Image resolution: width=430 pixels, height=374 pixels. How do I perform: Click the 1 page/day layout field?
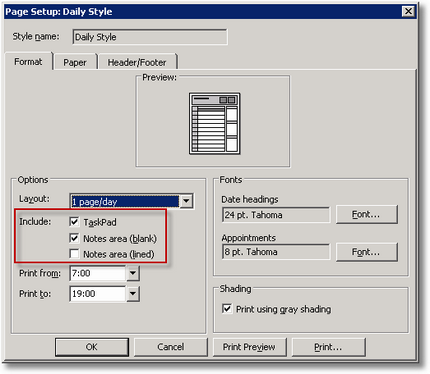[x=125, y=201]
